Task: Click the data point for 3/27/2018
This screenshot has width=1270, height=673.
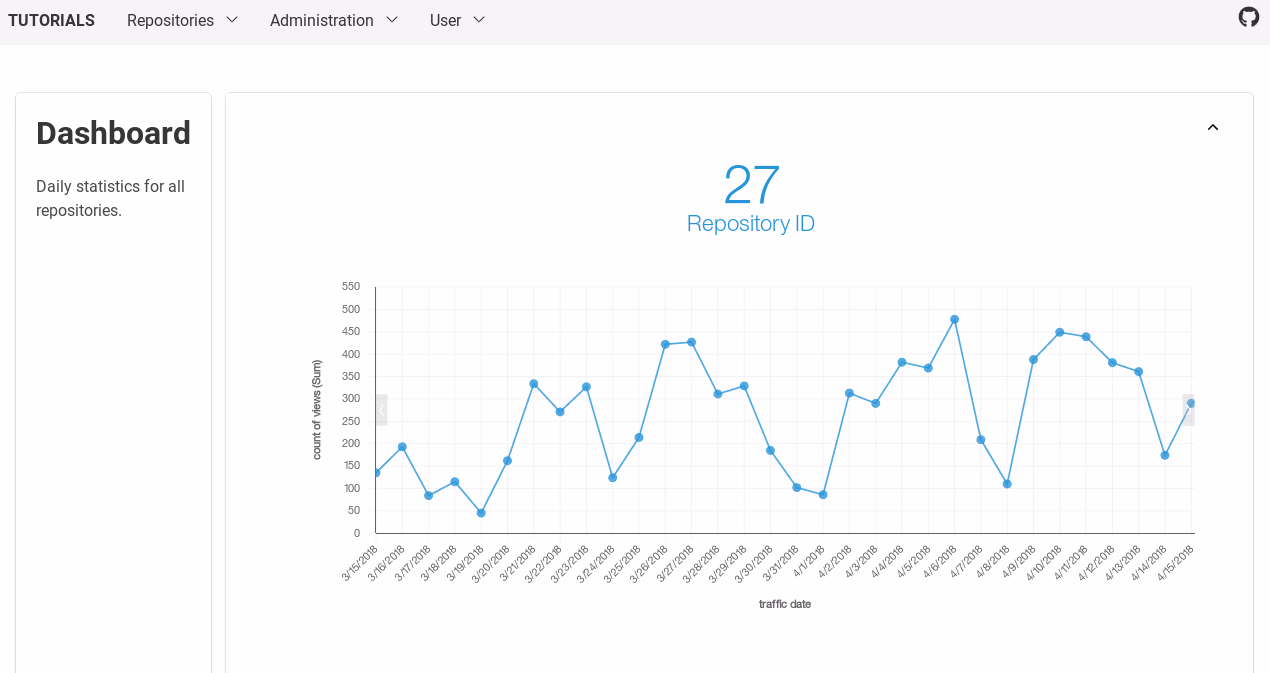Action: point(691,342)
